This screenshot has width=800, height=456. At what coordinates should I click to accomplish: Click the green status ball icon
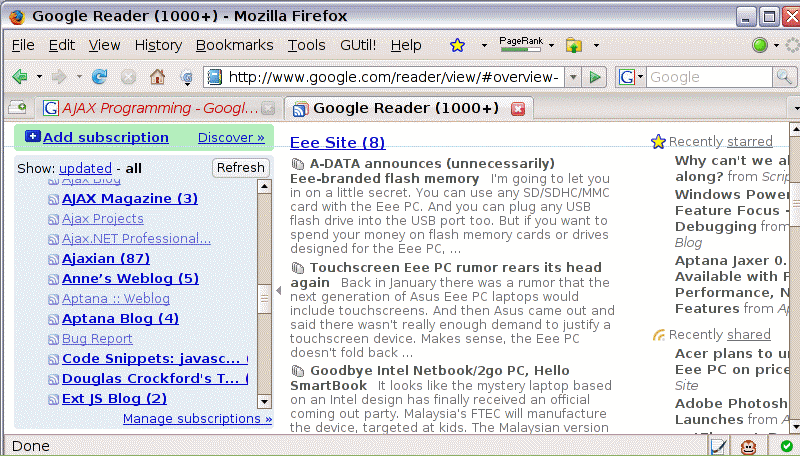point(760,45)
